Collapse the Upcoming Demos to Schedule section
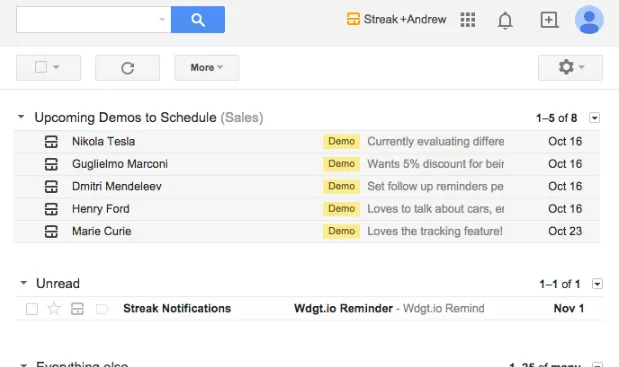 21,117
